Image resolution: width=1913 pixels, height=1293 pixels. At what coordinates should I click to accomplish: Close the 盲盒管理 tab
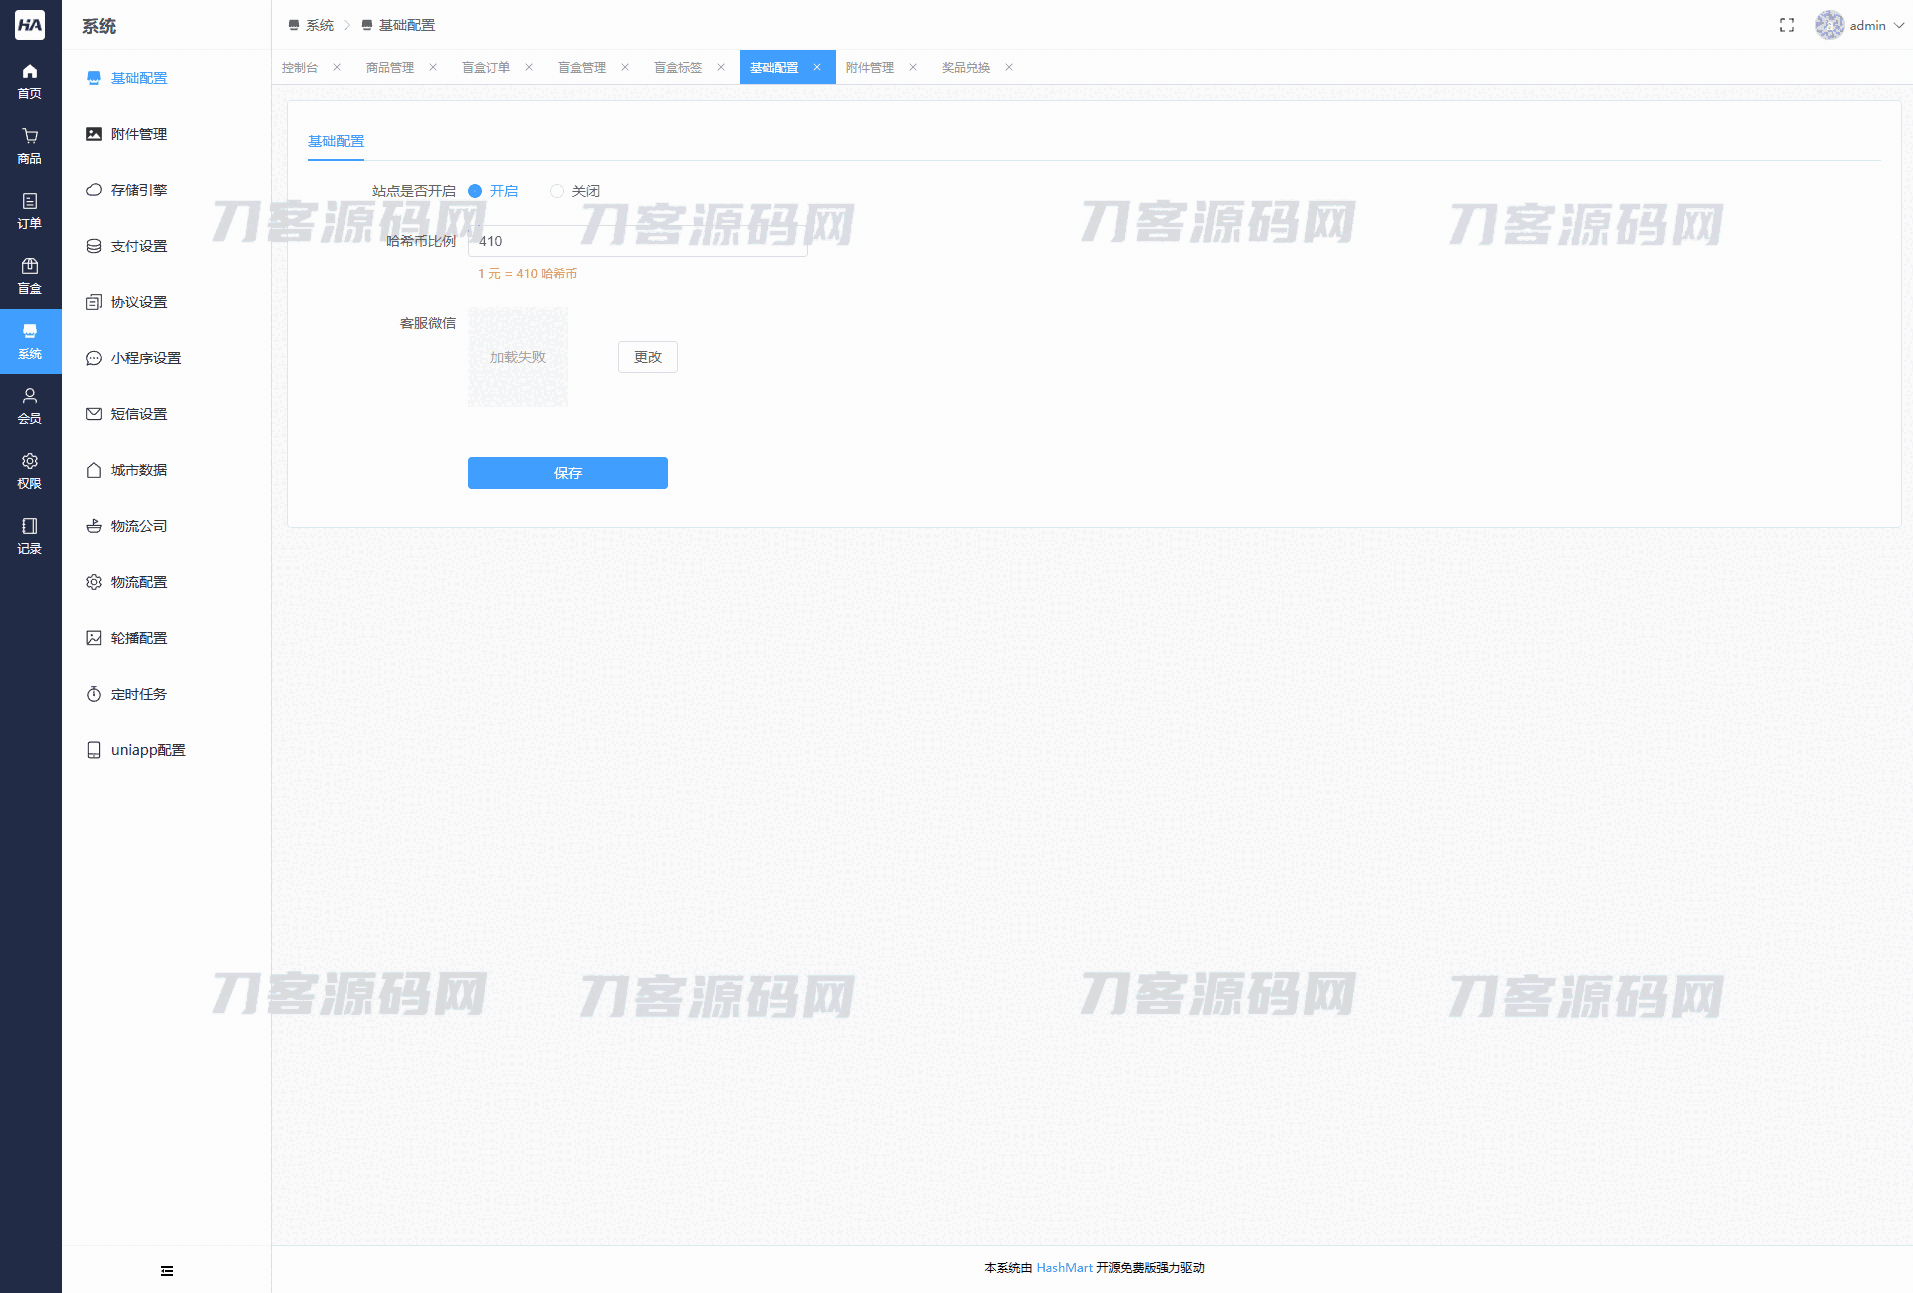pyautogui.click(x=625, y=68)
